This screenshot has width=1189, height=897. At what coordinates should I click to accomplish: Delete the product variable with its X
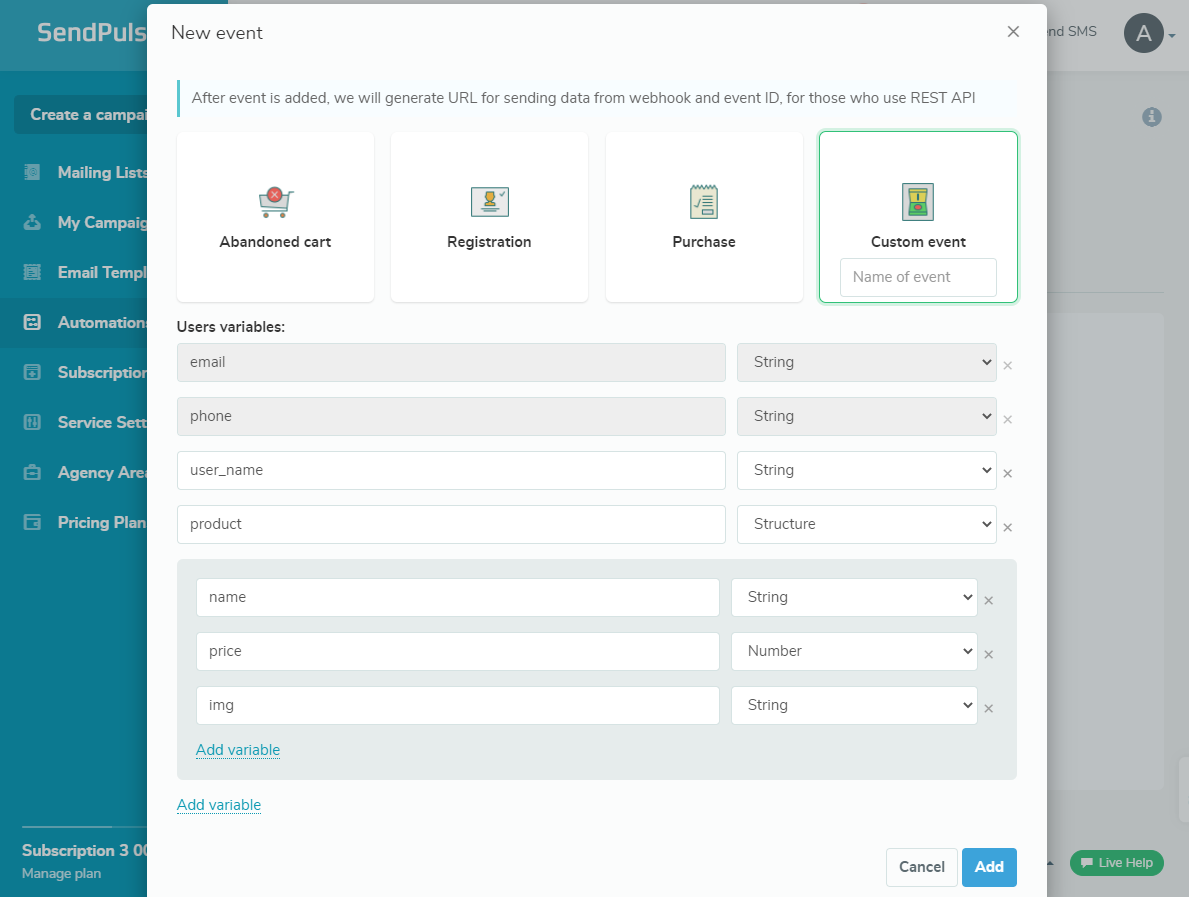tap(1007, 528)
